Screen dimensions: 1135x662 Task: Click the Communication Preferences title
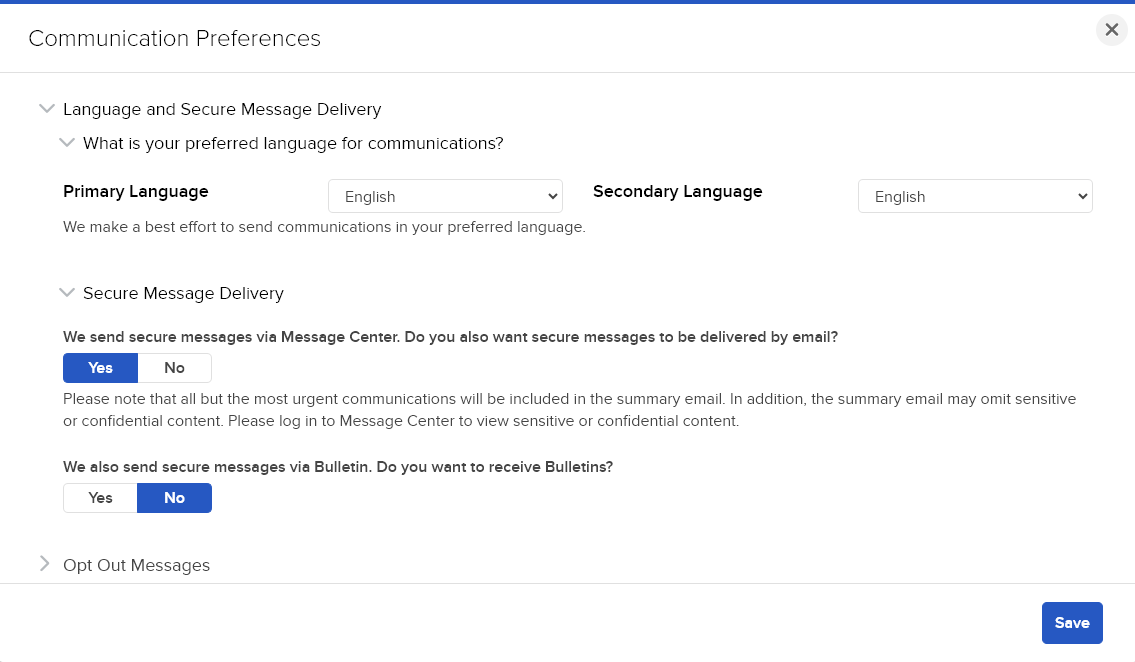pos(174,38)
